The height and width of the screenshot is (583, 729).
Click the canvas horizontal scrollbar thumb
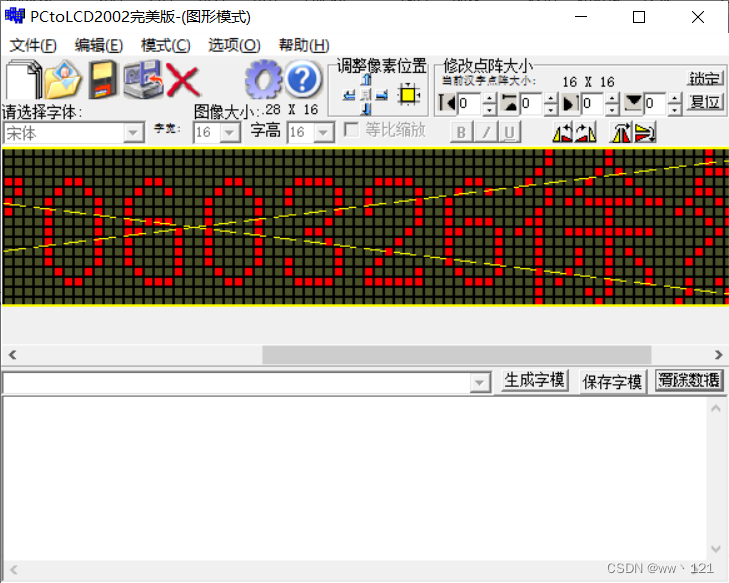(x=457, y=355)
